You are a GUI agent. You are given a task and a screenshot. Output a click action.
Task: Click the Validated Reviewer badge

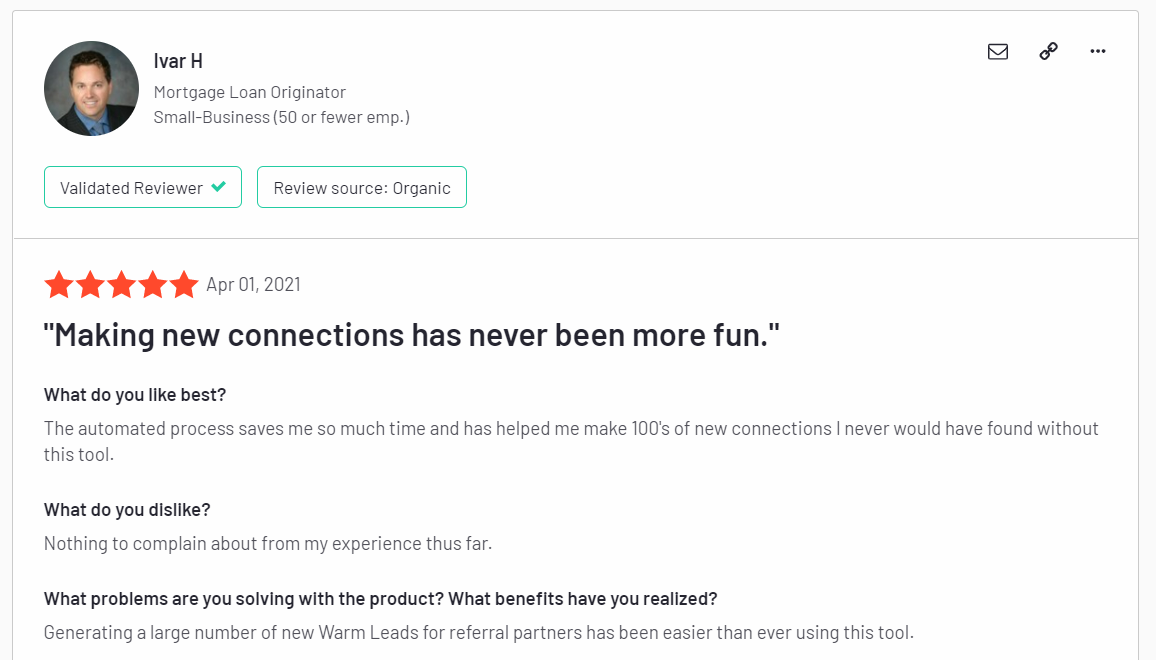click(x=143, y=187)
